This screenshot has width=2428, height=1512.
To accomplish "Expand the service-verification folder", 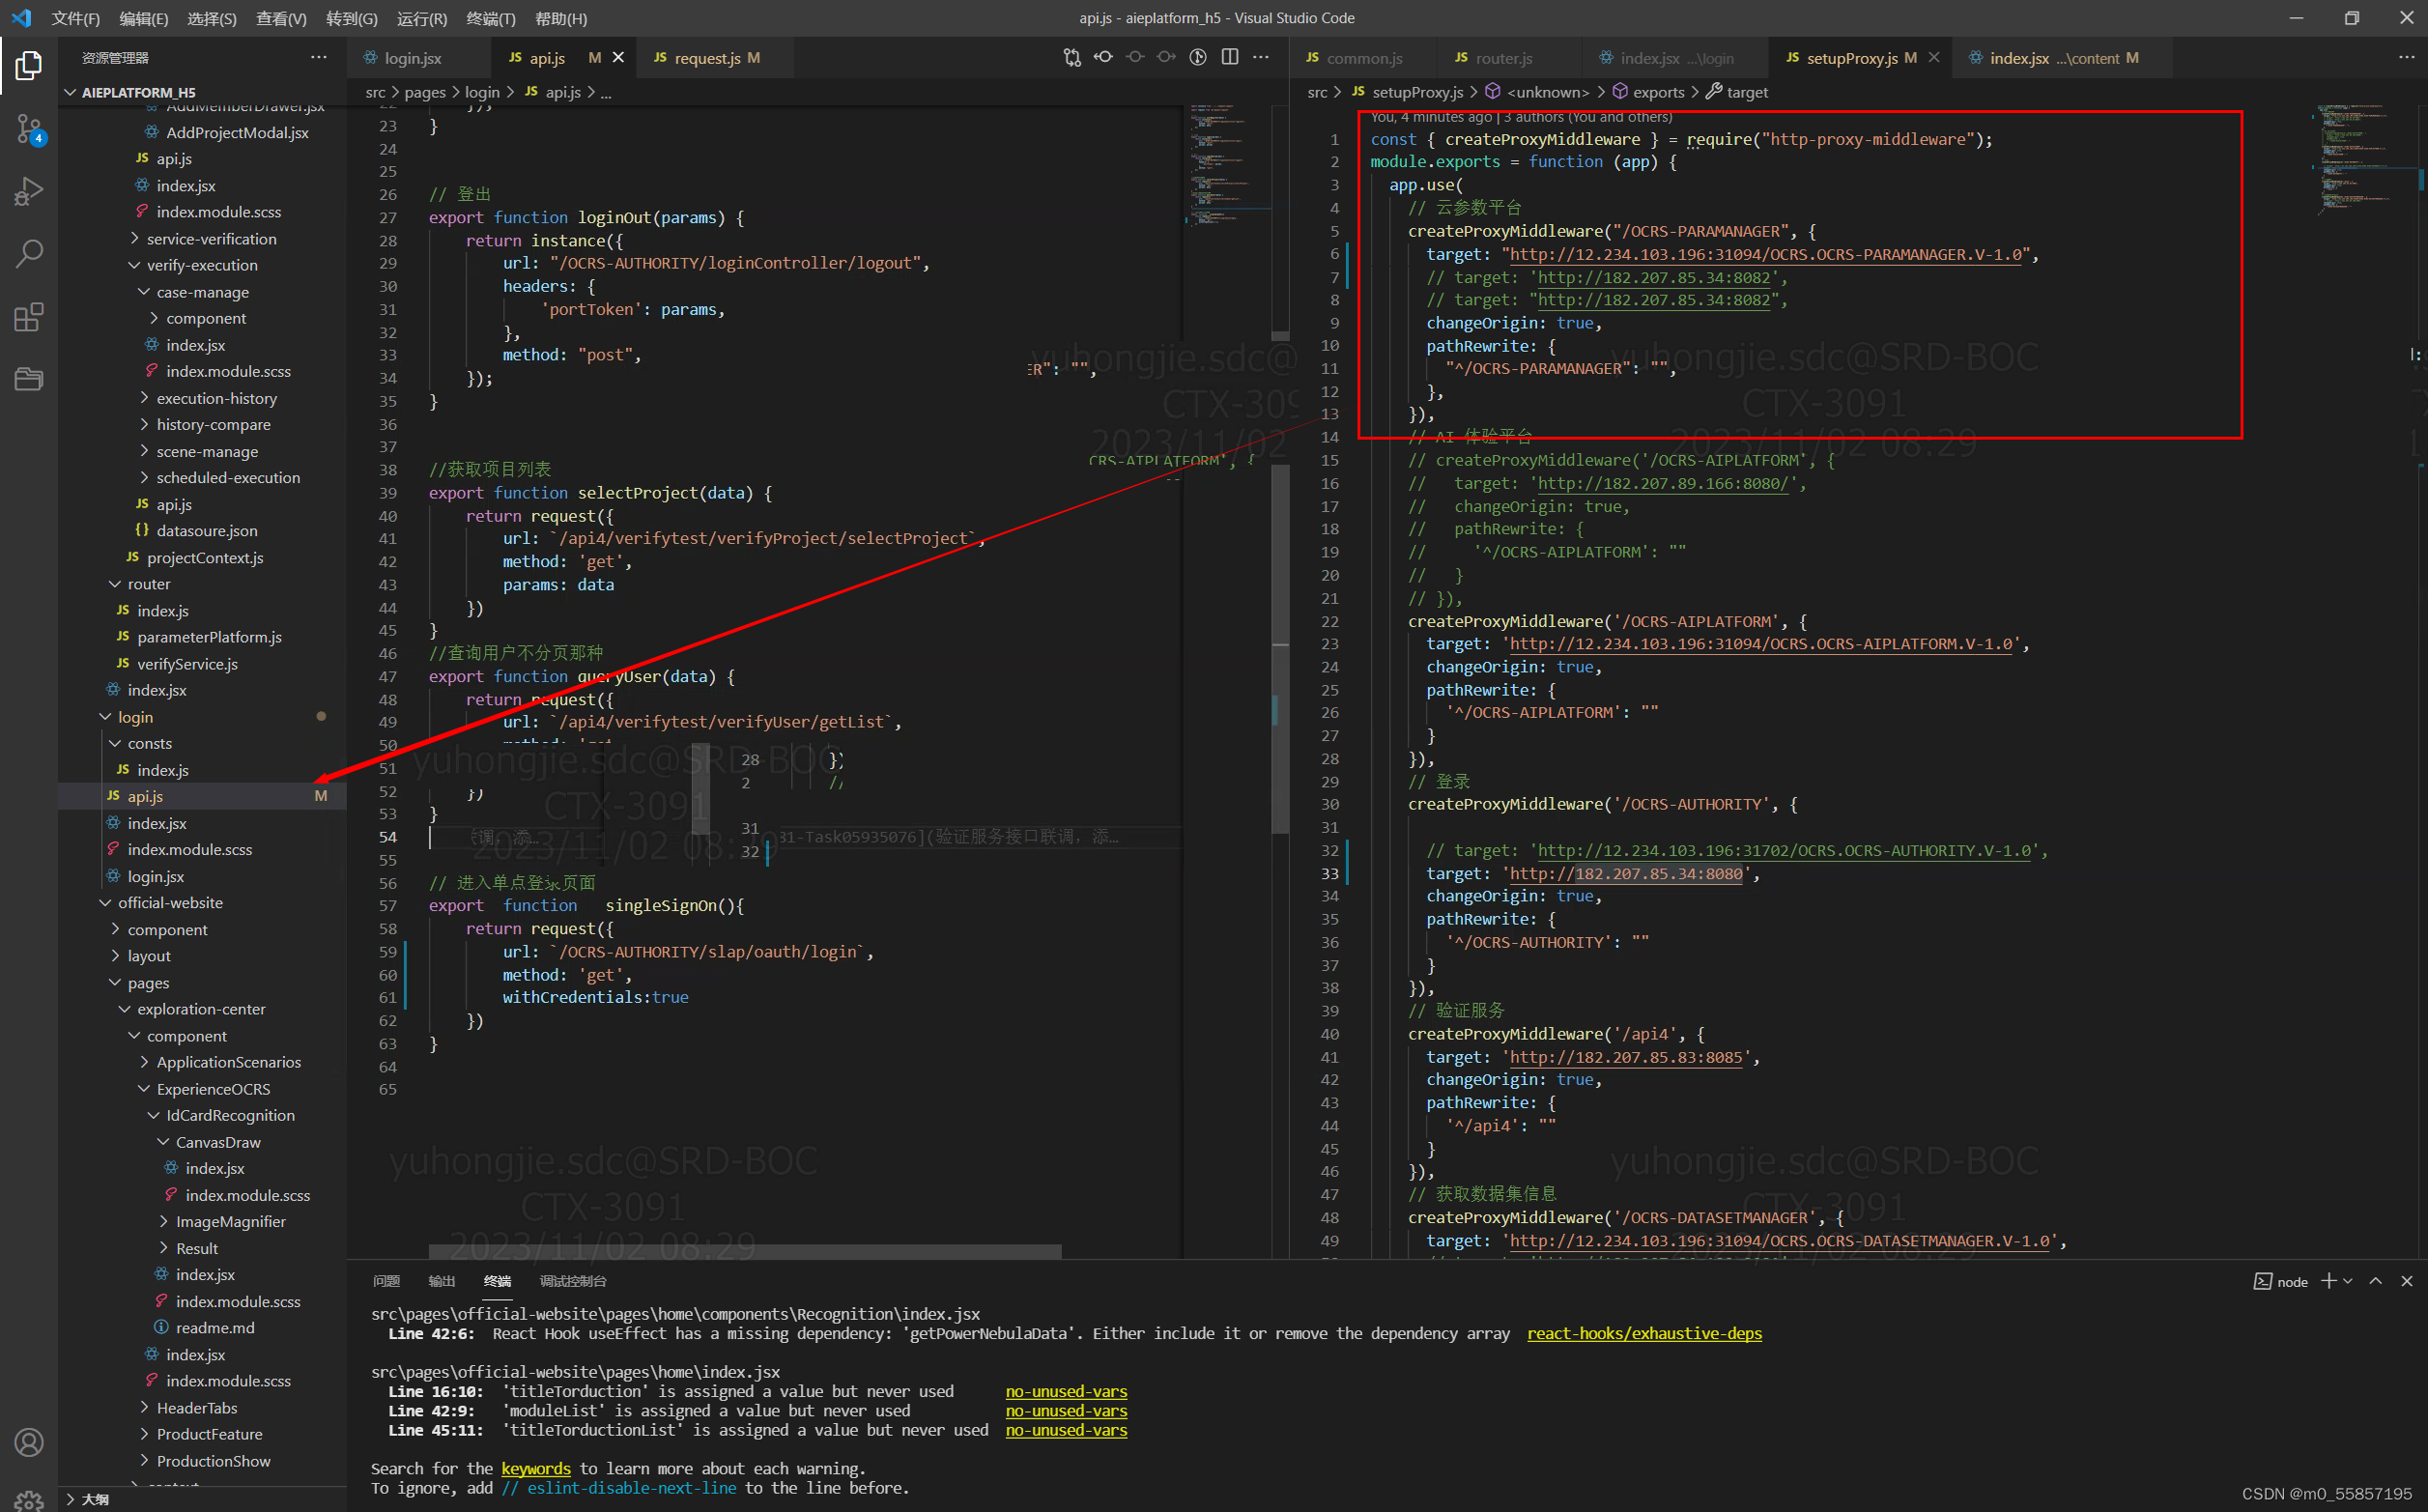I will coord(211,239).
